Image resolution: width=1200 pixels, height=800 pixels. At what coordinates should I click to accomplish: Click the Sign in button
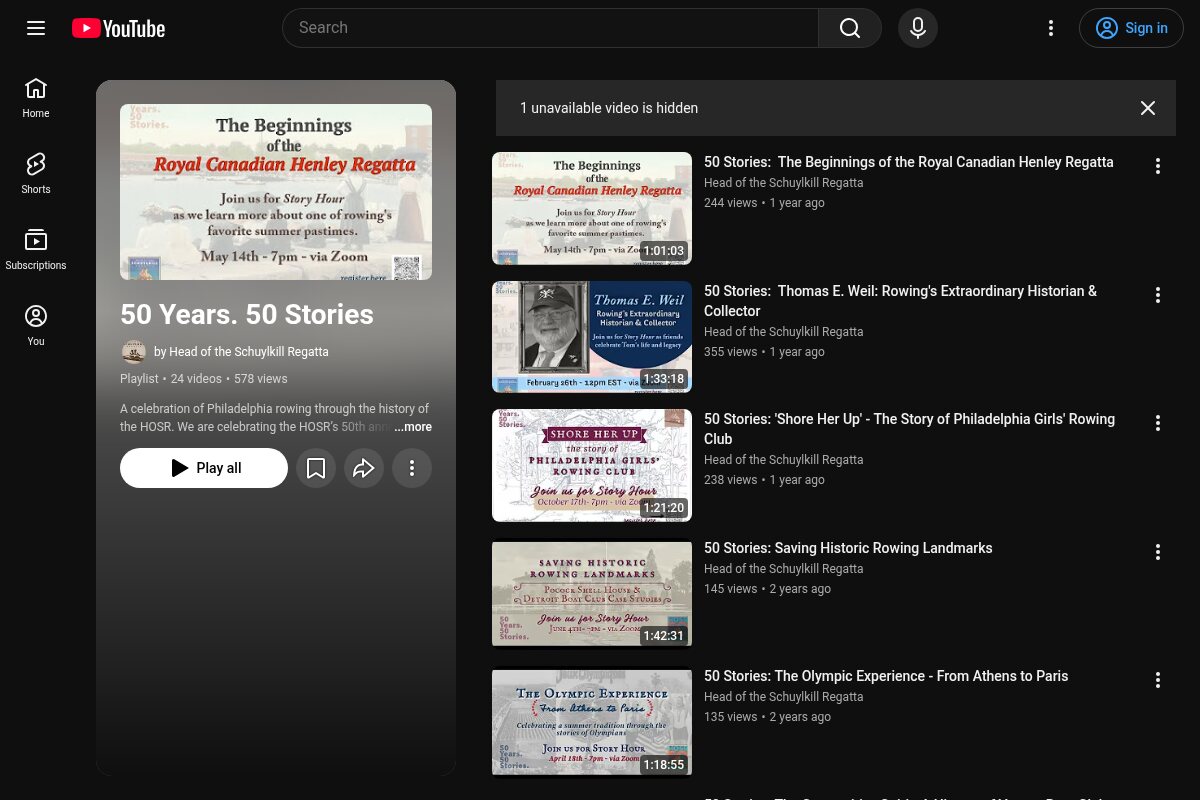pos(1131,28)
